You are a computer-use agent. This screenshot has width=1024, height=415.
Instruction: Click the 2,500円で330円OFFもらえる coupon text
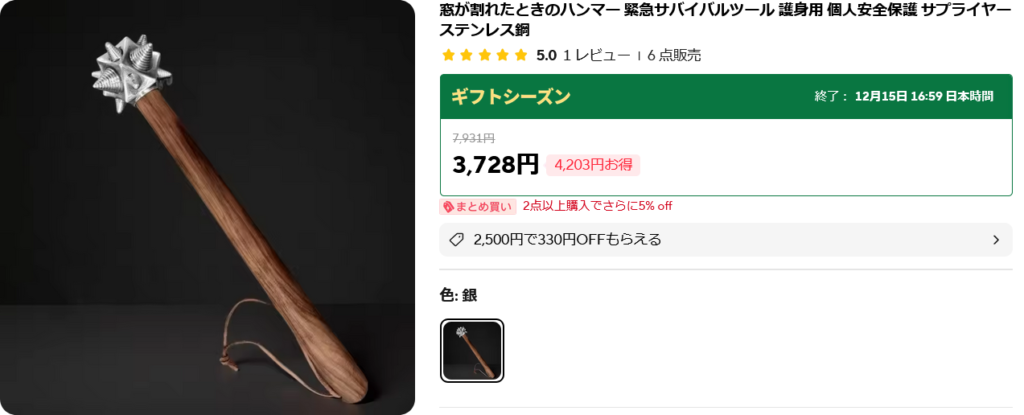567,240
